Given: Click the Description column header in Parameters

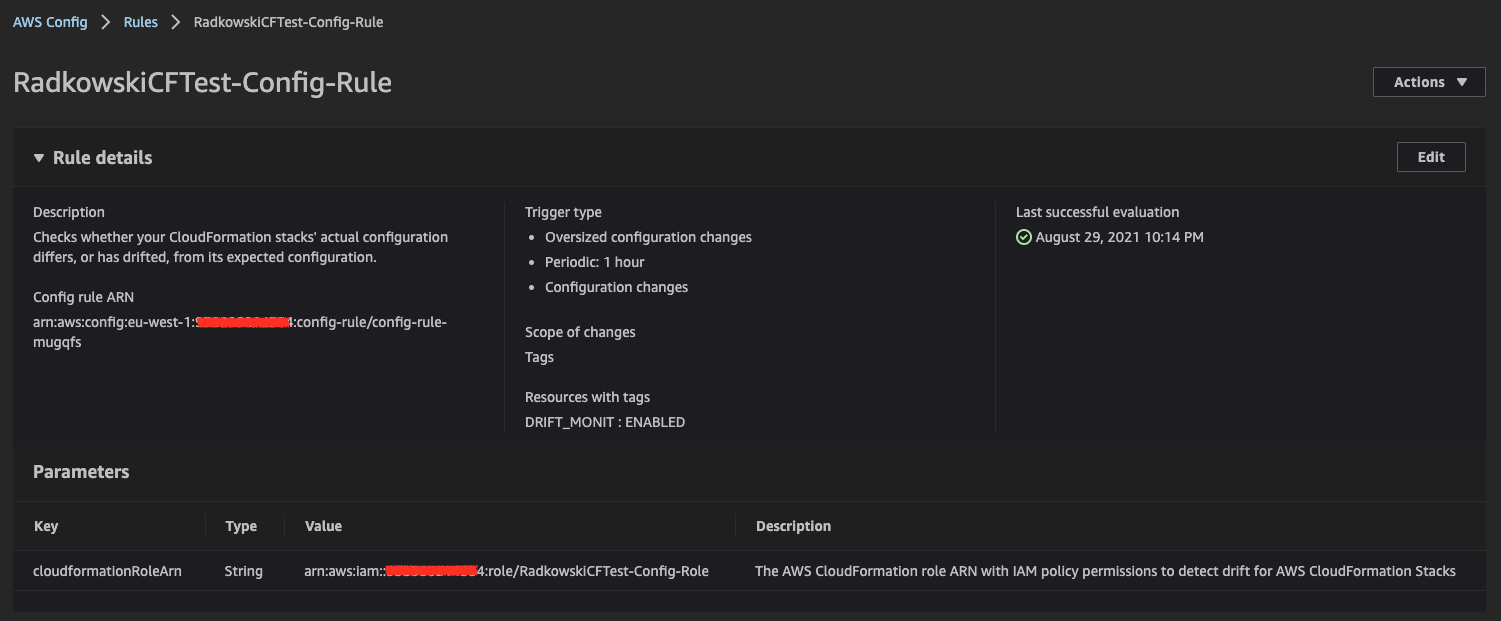Looking at the screenshot, I should point(793,526).
